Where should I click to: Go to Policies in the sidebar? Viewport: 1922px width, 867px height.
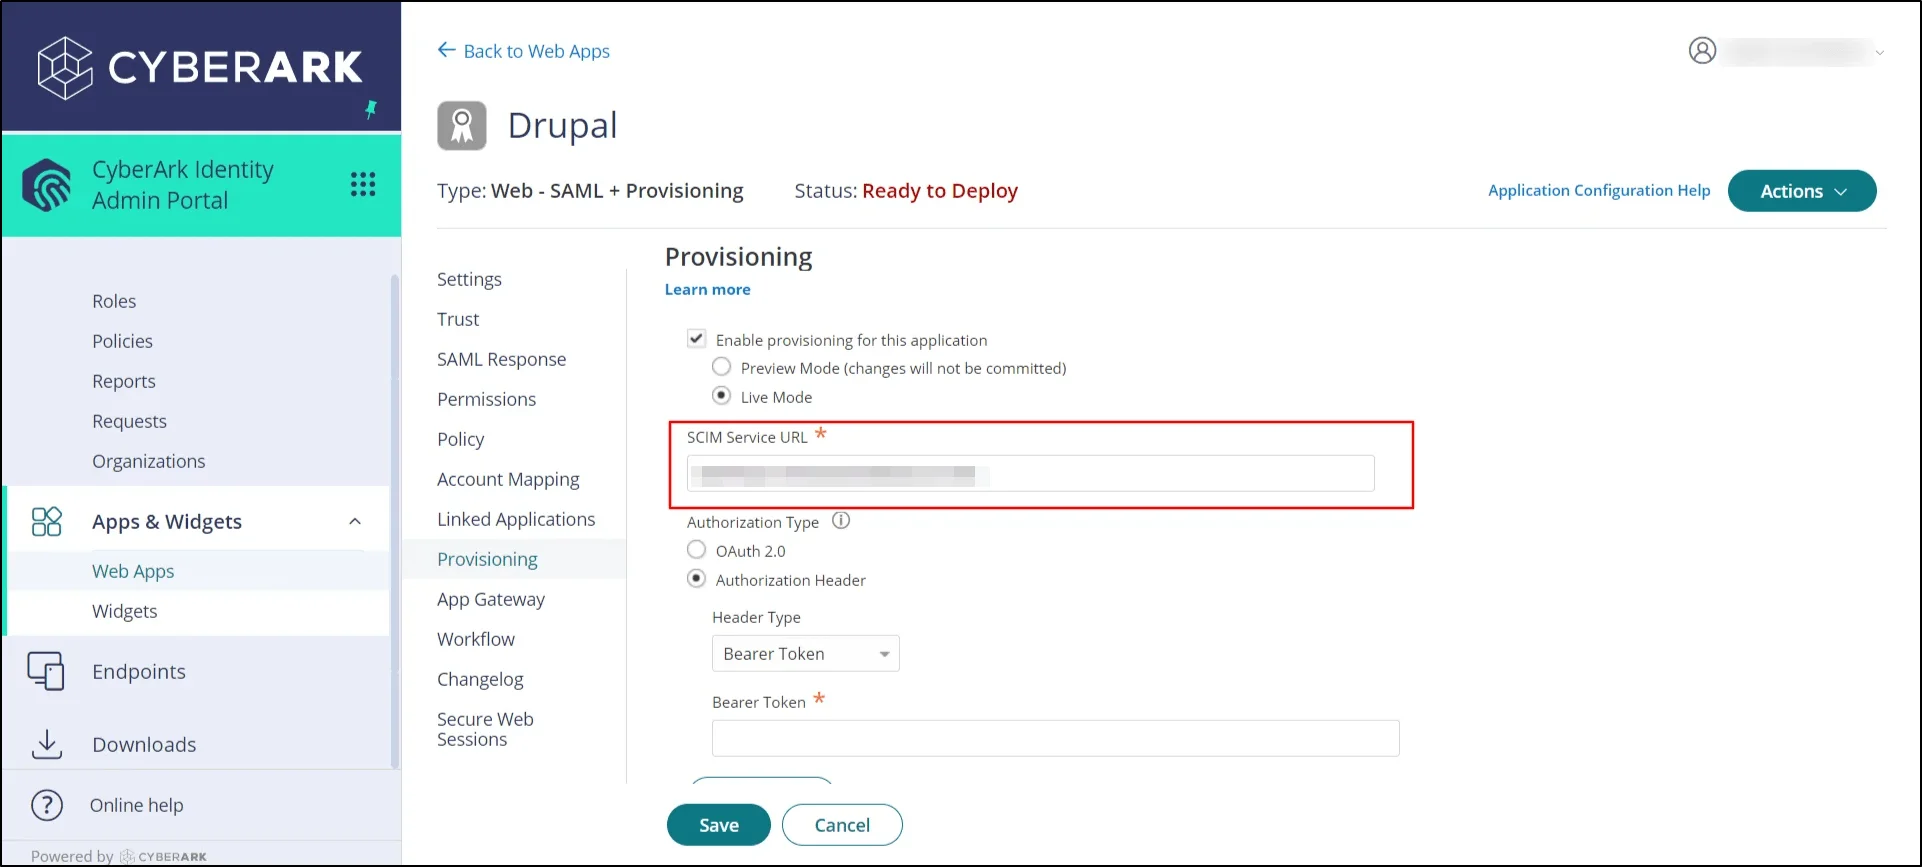[122, 341]
